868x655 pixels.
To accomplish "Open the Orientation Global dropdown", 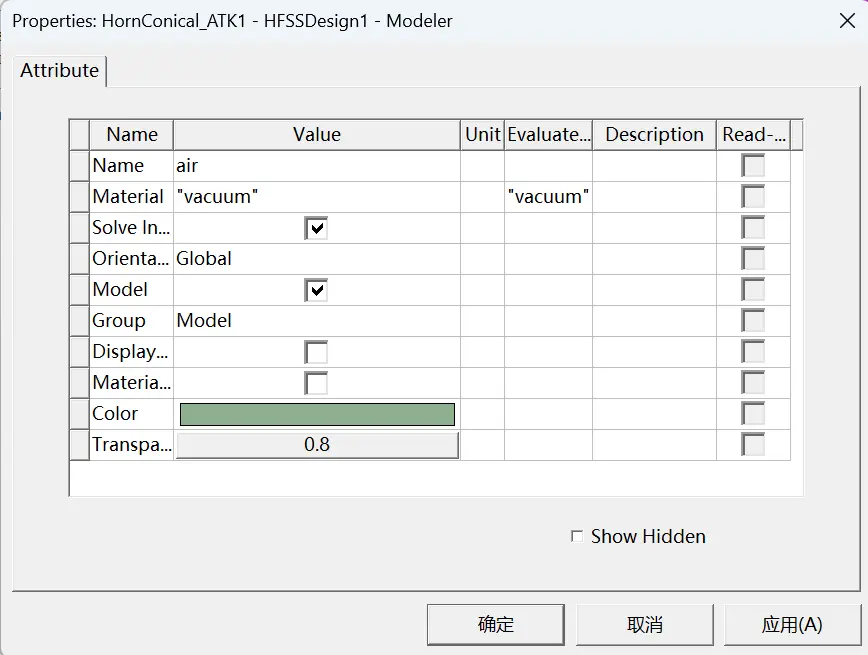I will (x=317, y=259).
